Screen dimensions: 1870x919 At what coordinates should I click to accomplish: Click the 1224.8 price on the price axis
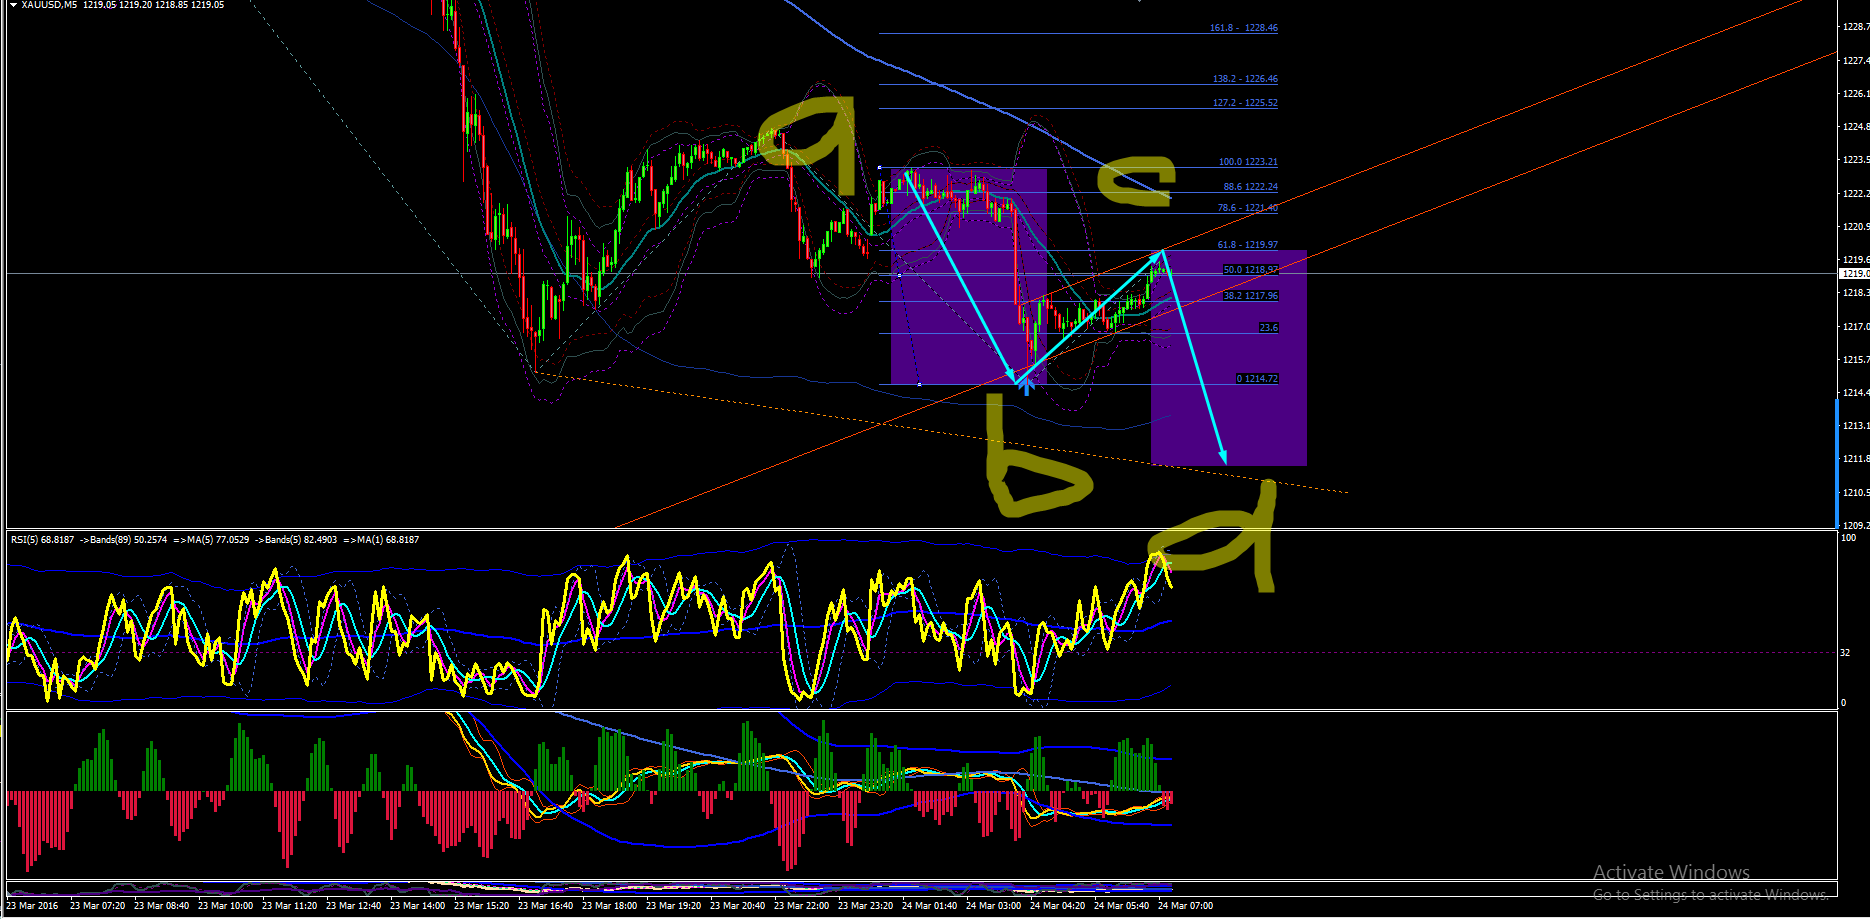[x=1855, y=127]
